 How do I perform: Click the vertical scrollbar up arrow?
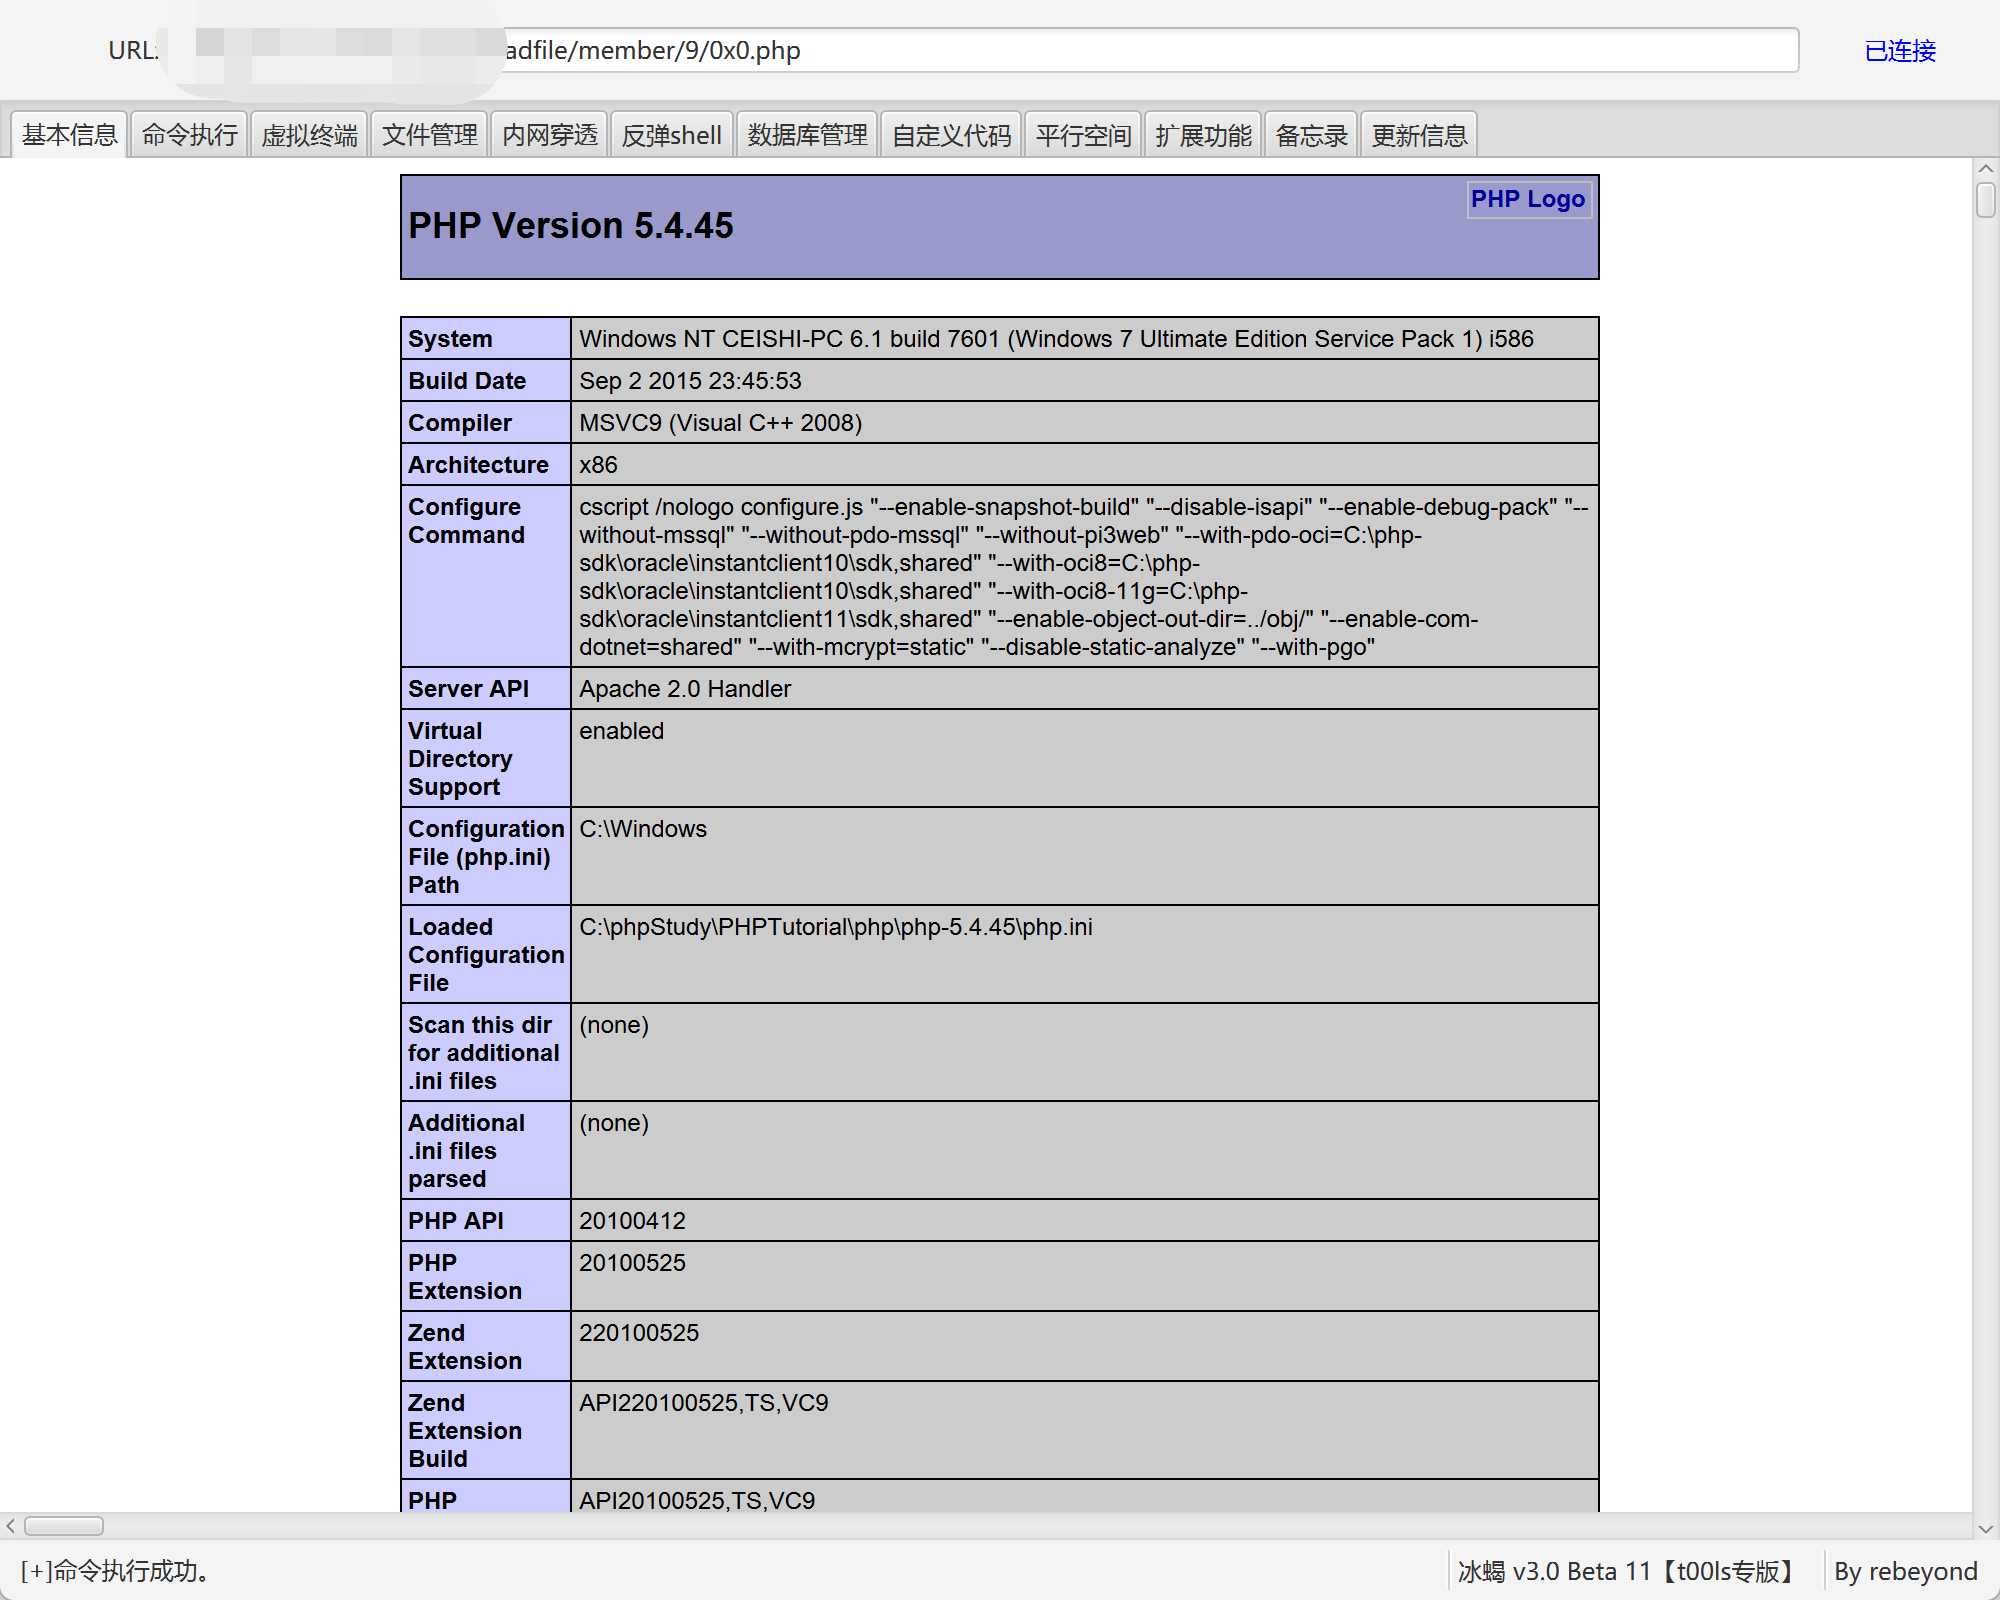[1986, 169]
